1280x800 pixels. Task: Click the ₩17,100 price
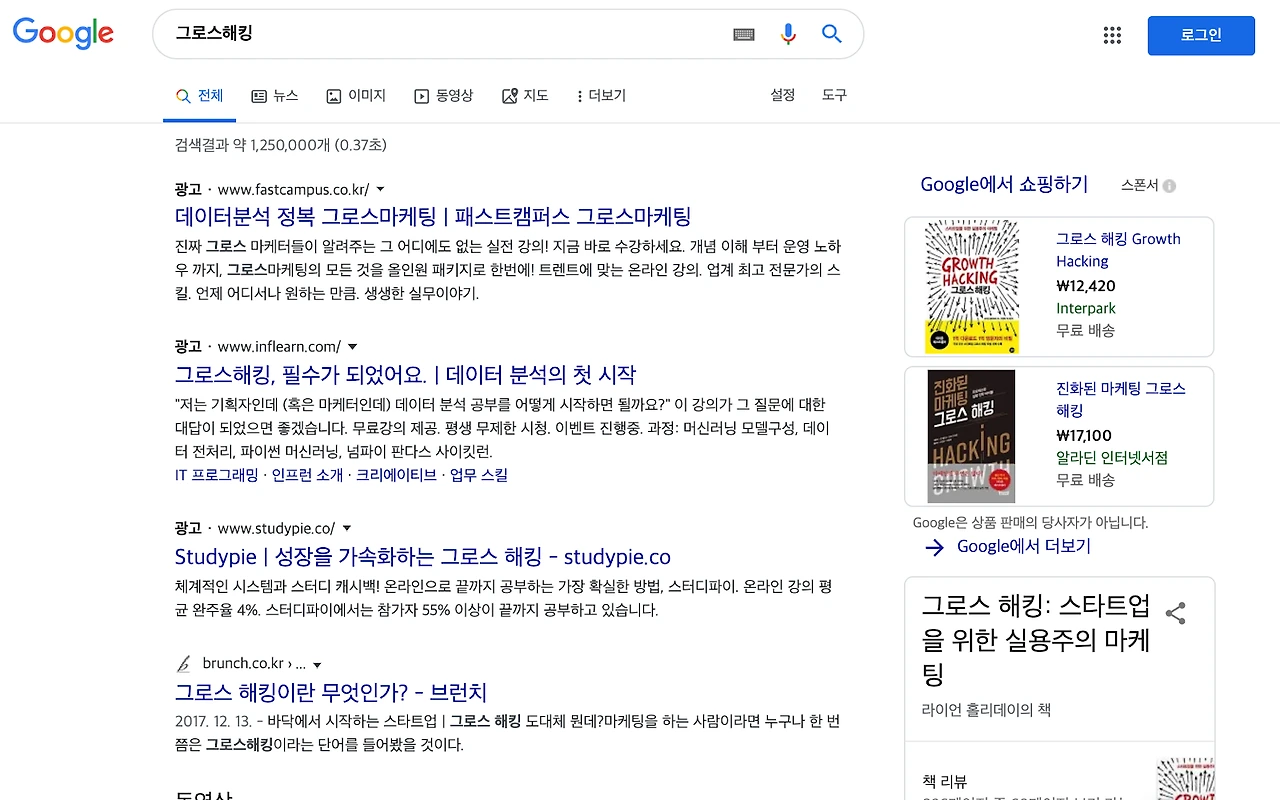(x=1084, y=435)
